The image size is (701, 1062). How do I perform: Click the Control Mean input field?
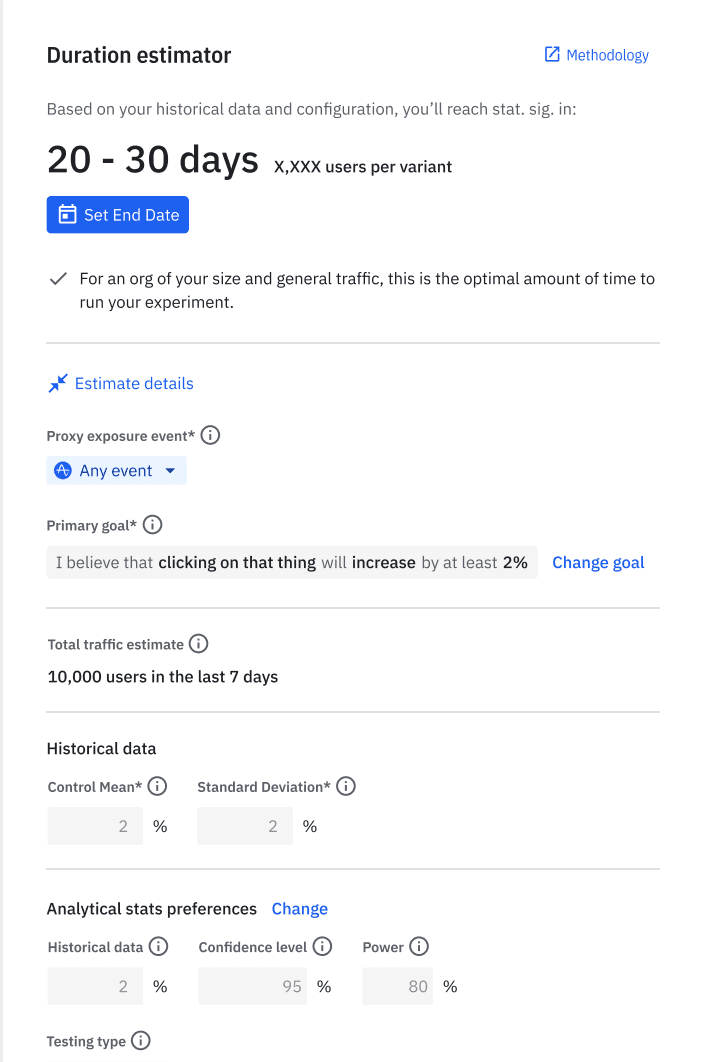95,825
